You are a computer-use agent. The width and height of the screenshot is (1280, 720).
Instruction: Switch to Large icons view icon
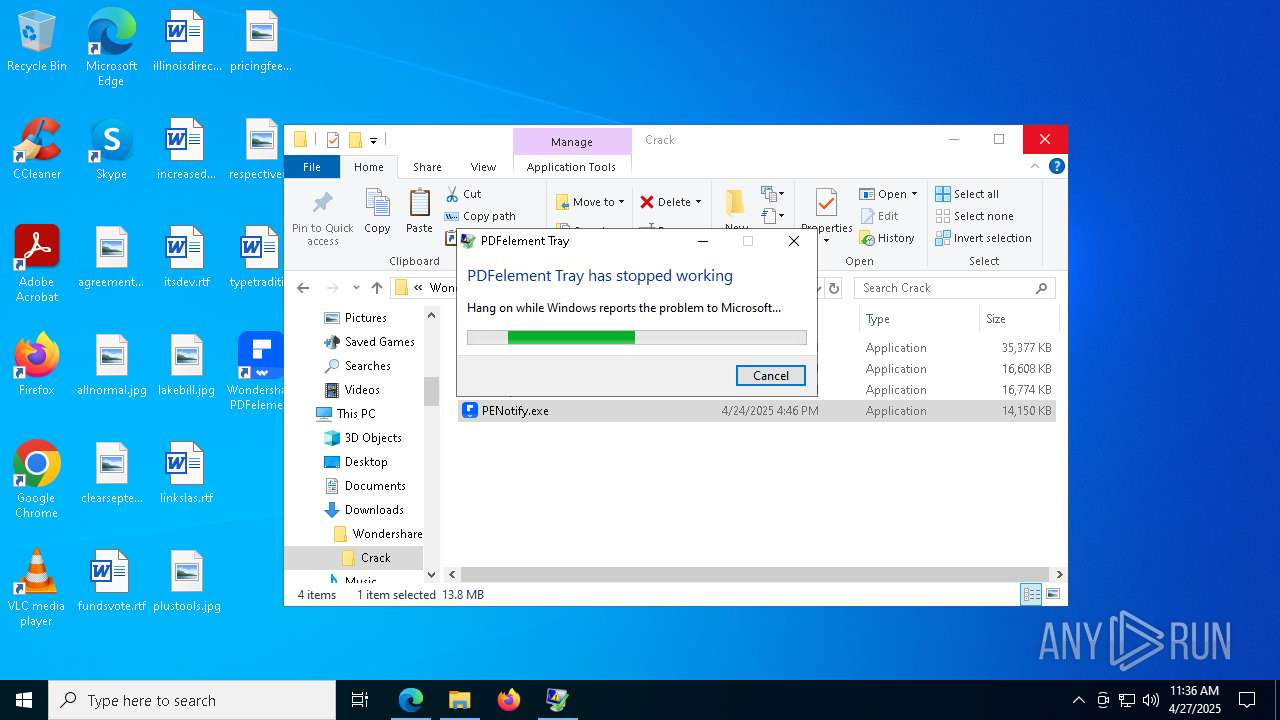tap(1052, 595)
